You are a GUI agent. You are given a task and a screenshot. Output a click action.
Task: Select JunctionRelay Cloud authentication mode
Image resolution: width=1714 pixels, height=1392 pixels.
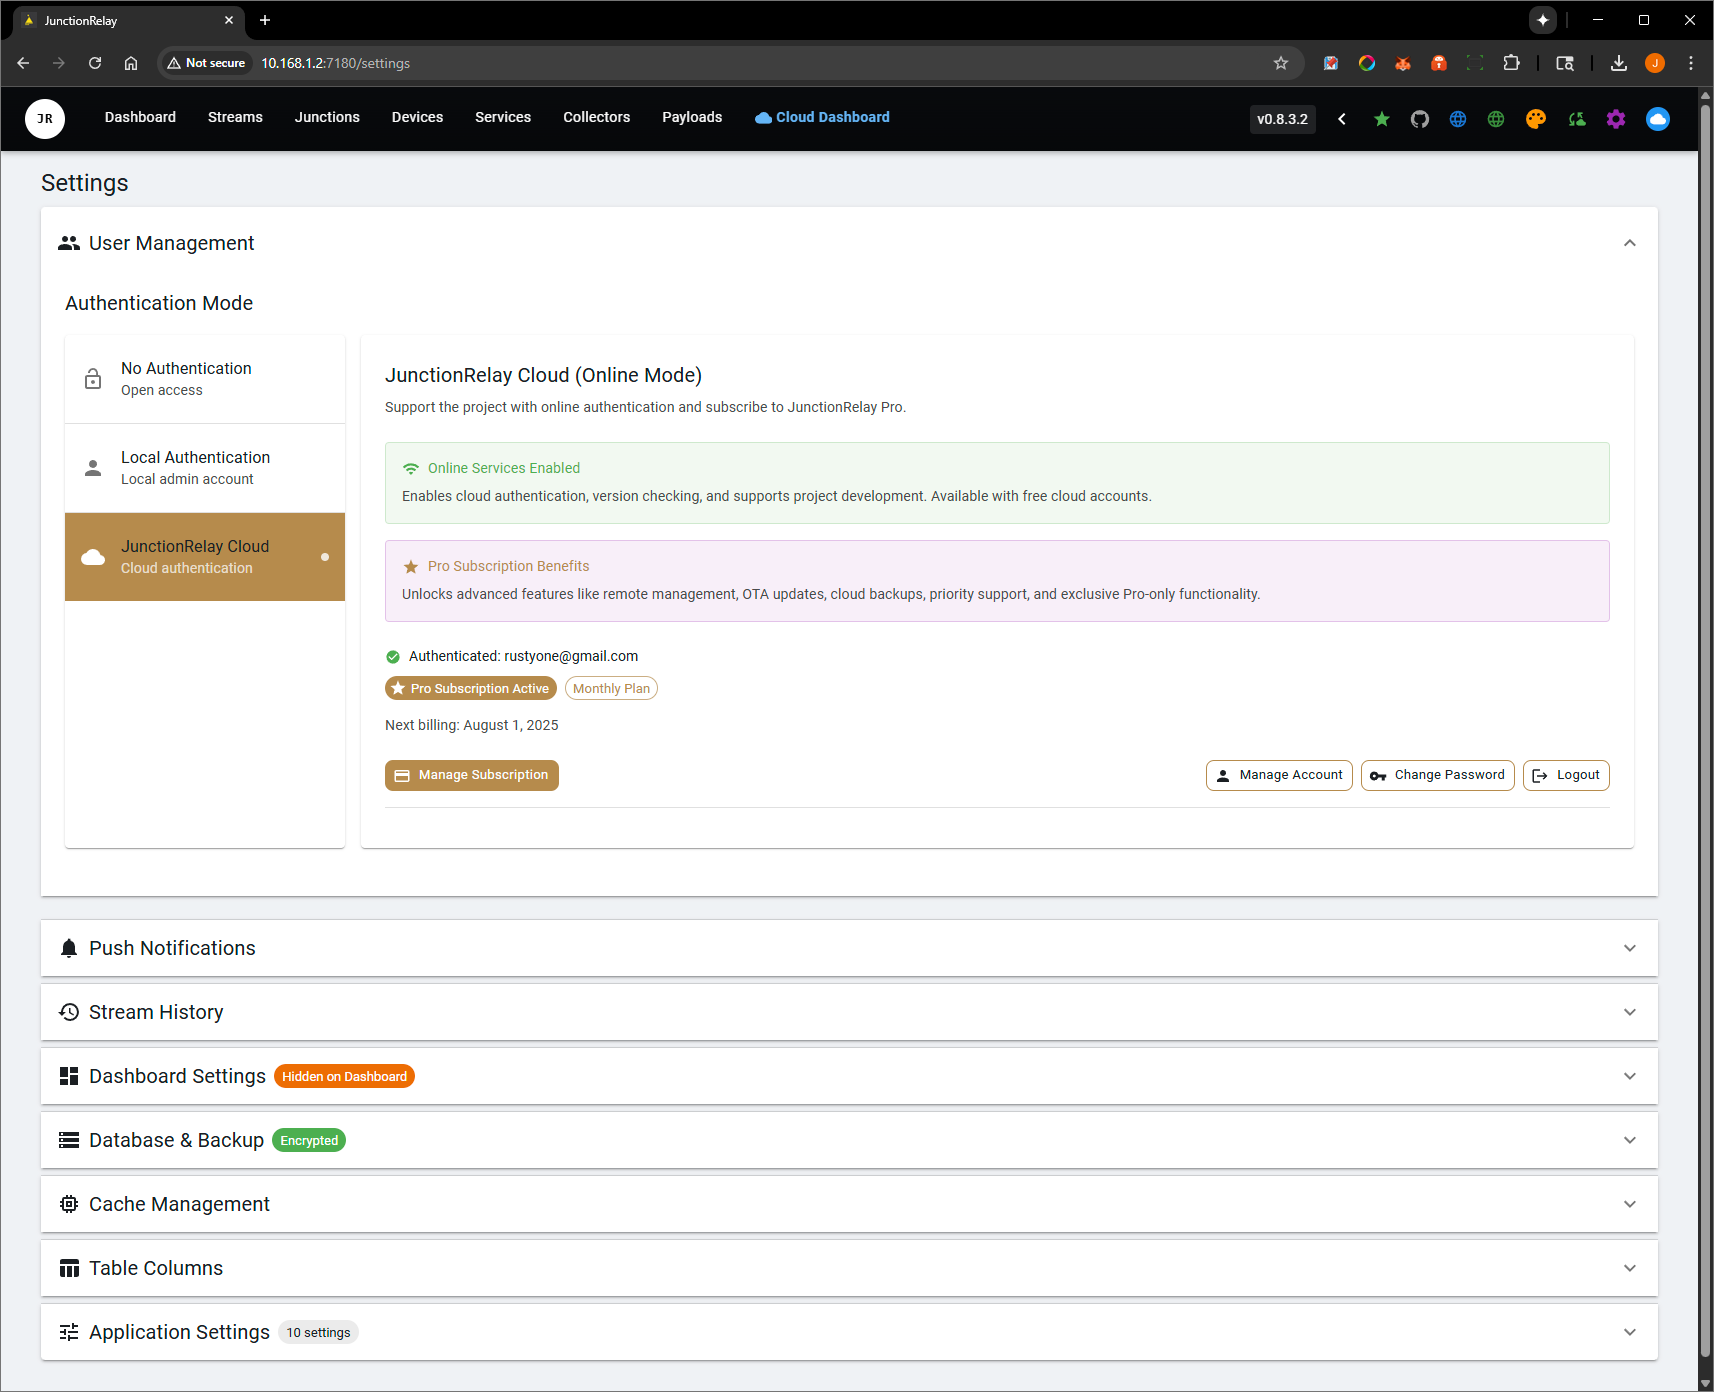point(205,557)
